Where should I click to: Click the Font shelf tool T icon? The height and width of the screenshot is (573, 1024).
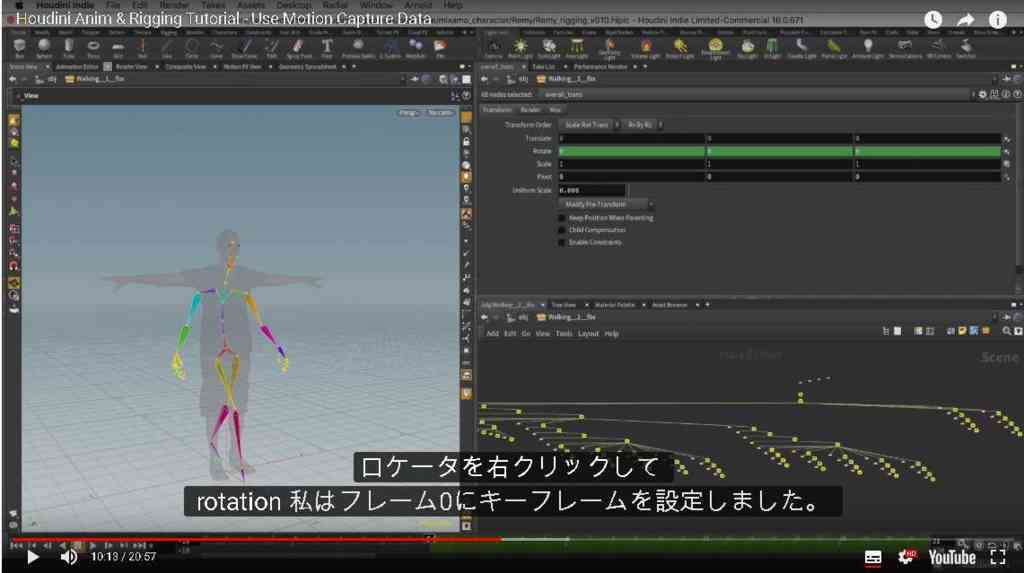tap(327, 48)
